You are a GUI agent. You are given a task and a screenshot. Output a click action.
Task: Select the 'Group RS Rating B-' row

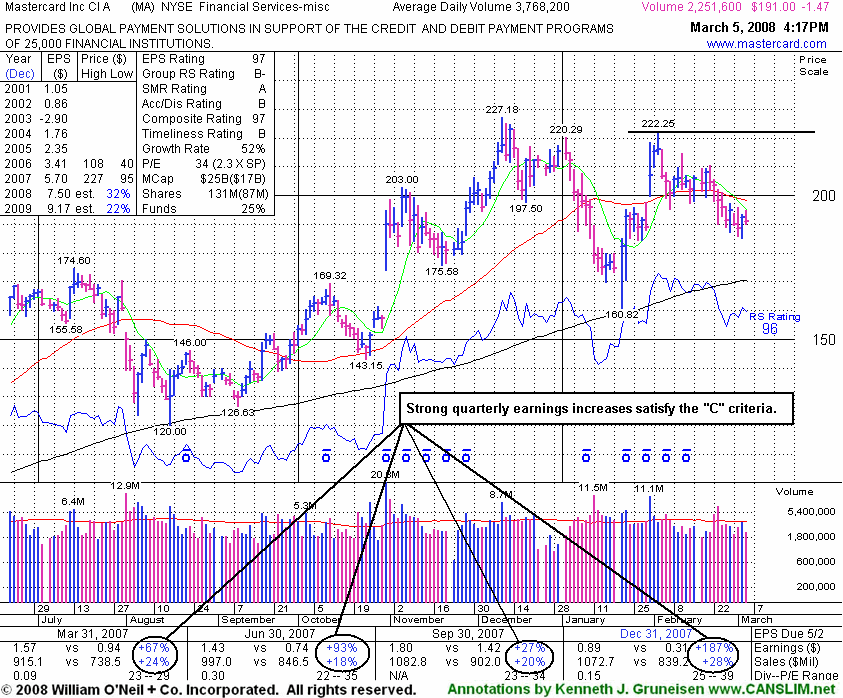(204, 74)
